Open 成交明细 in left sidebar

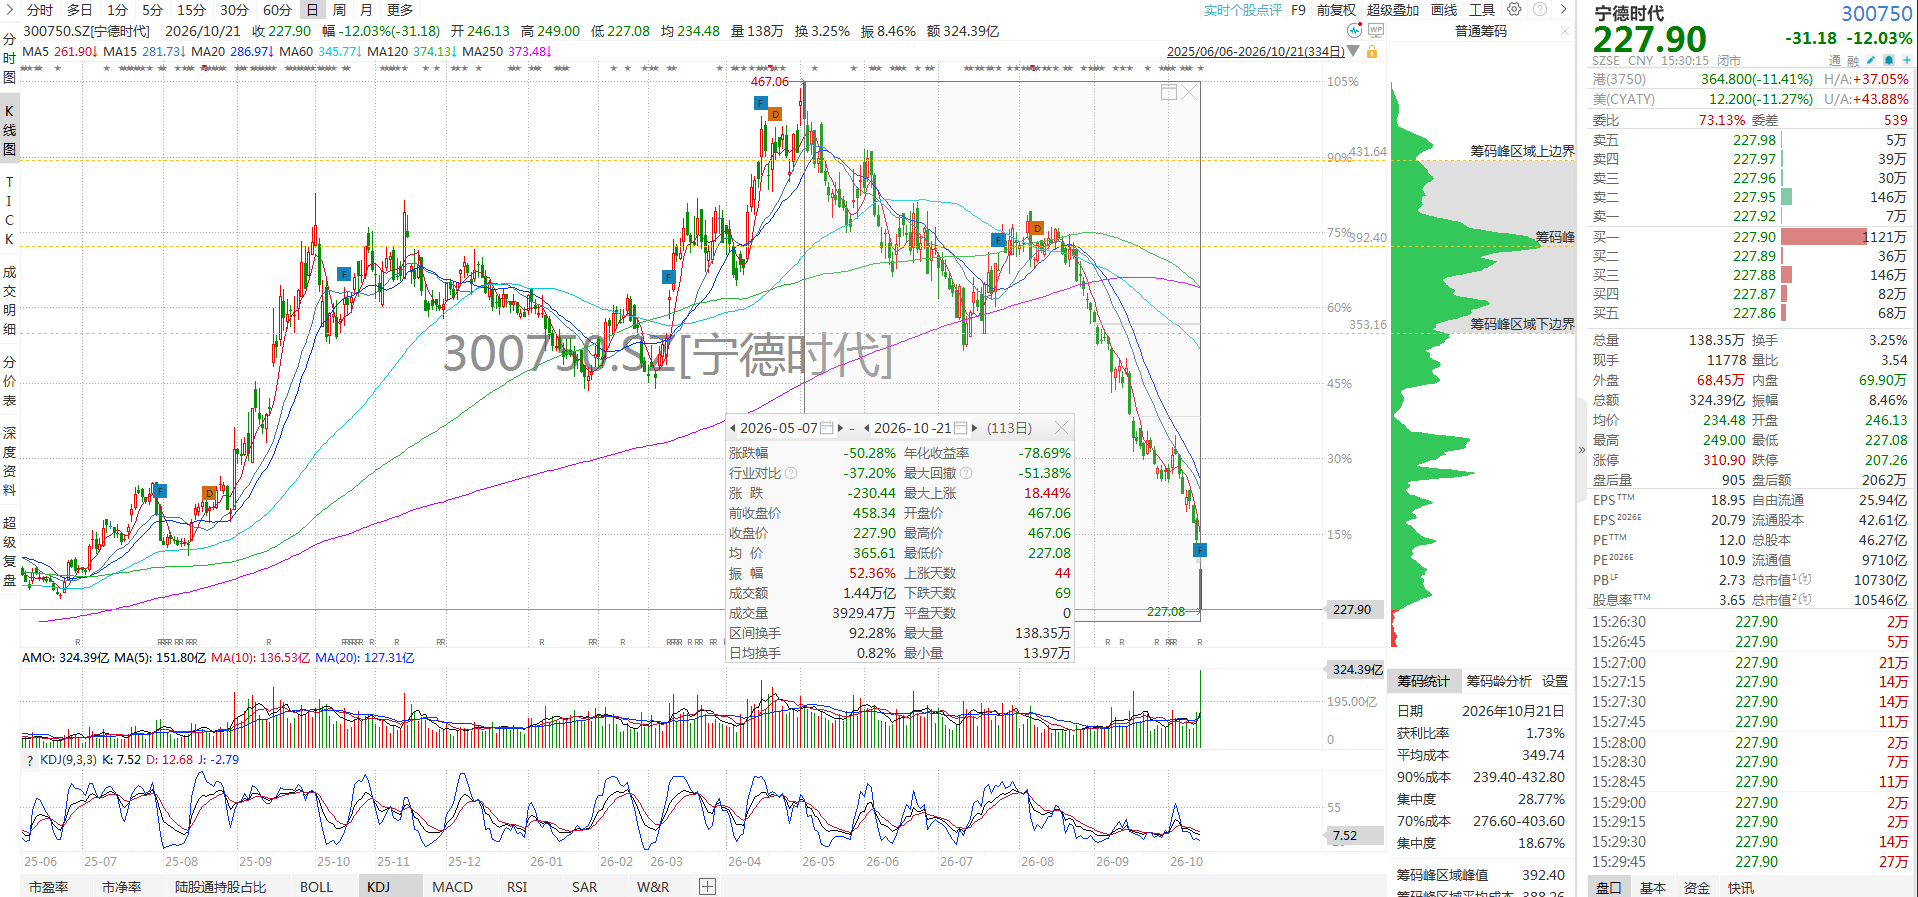point(9,300)
